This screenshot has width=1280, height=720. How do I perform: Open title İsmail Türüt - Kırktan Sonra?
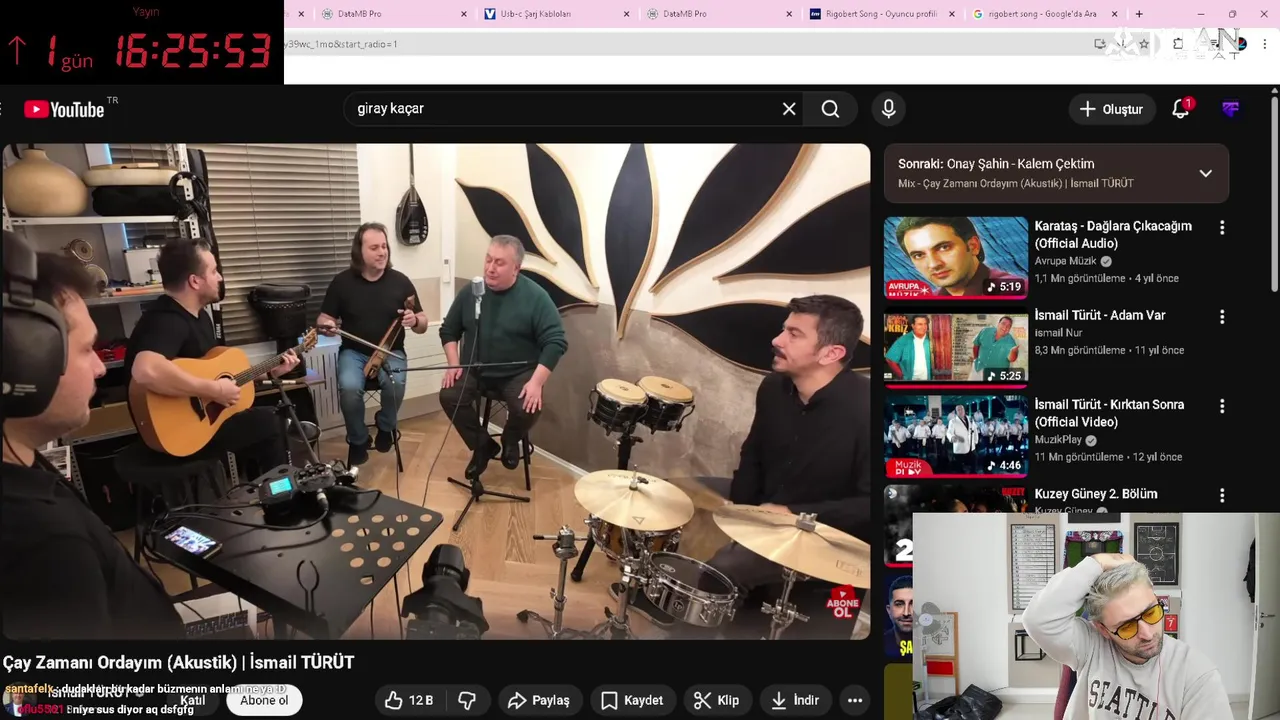click(1109, 413)
